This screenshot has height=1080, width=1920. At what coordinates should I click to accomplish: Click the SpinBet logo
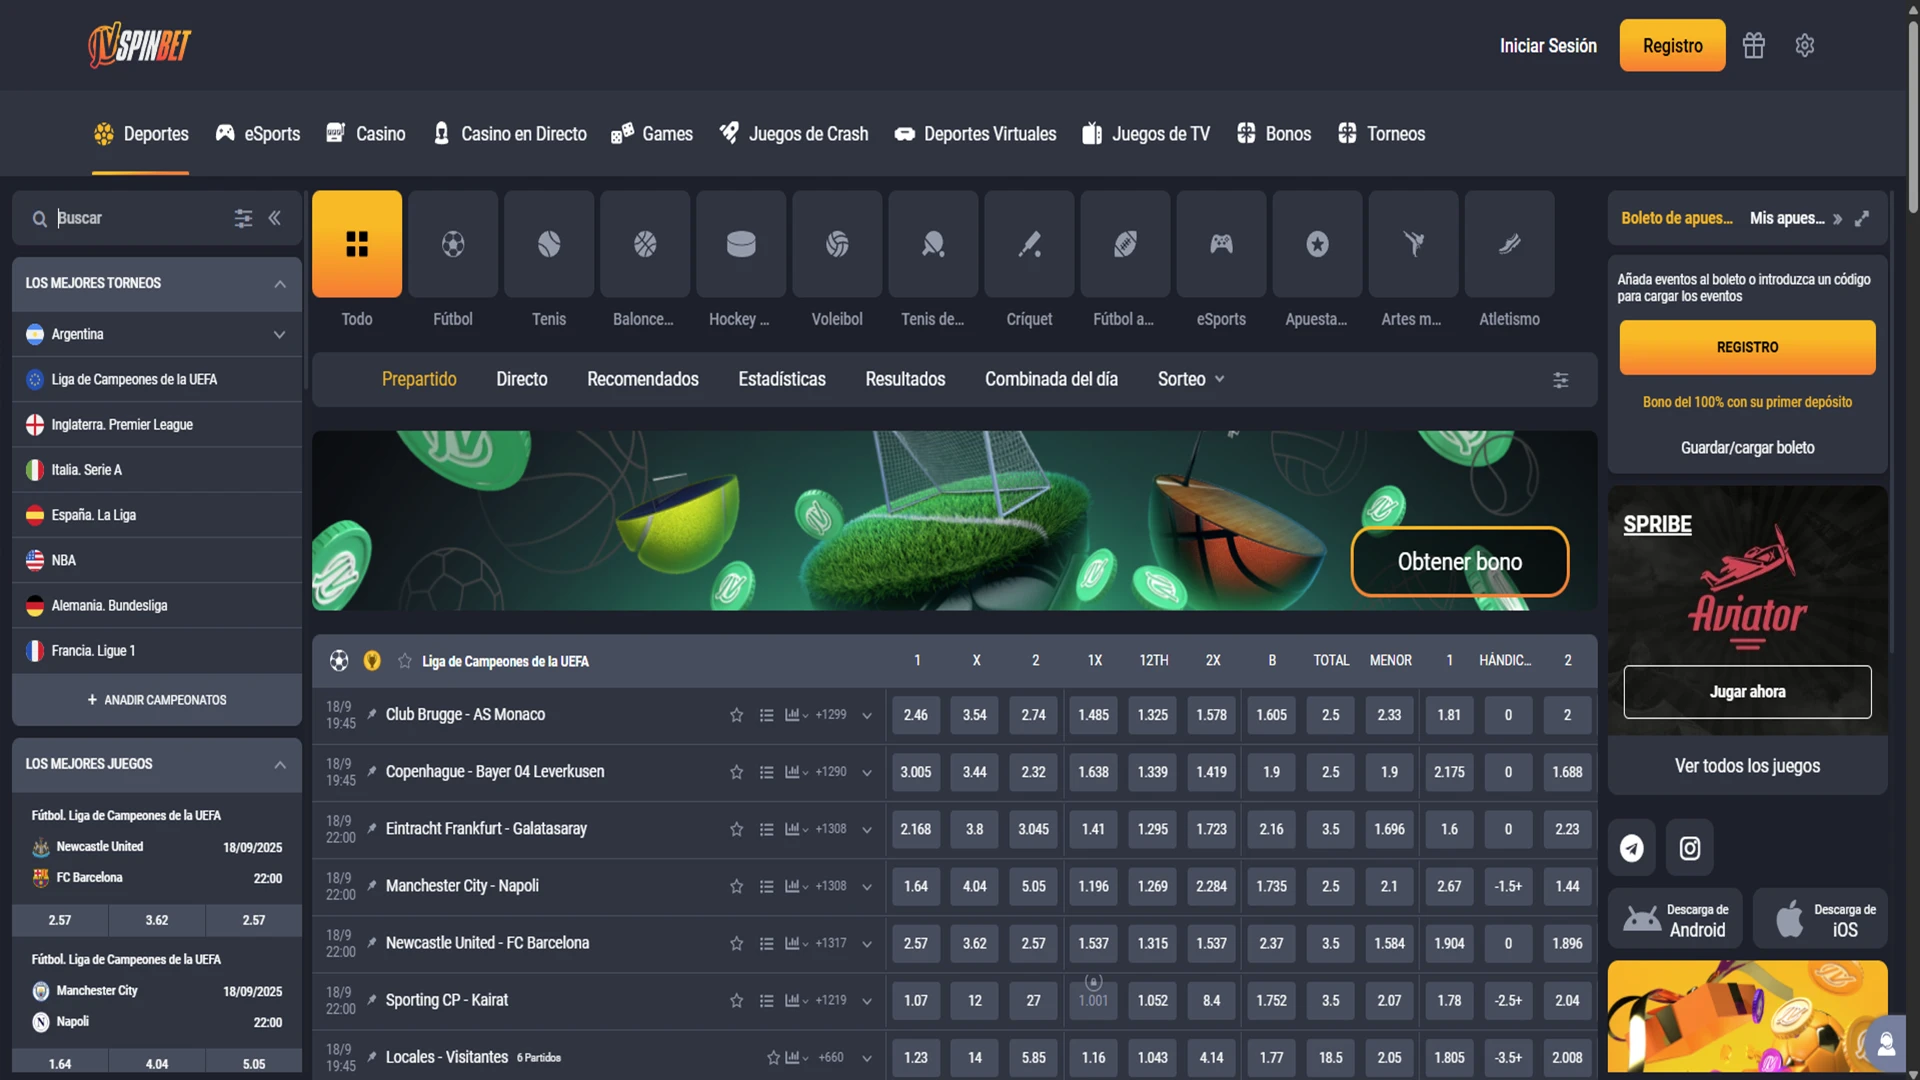coord(140,45)
